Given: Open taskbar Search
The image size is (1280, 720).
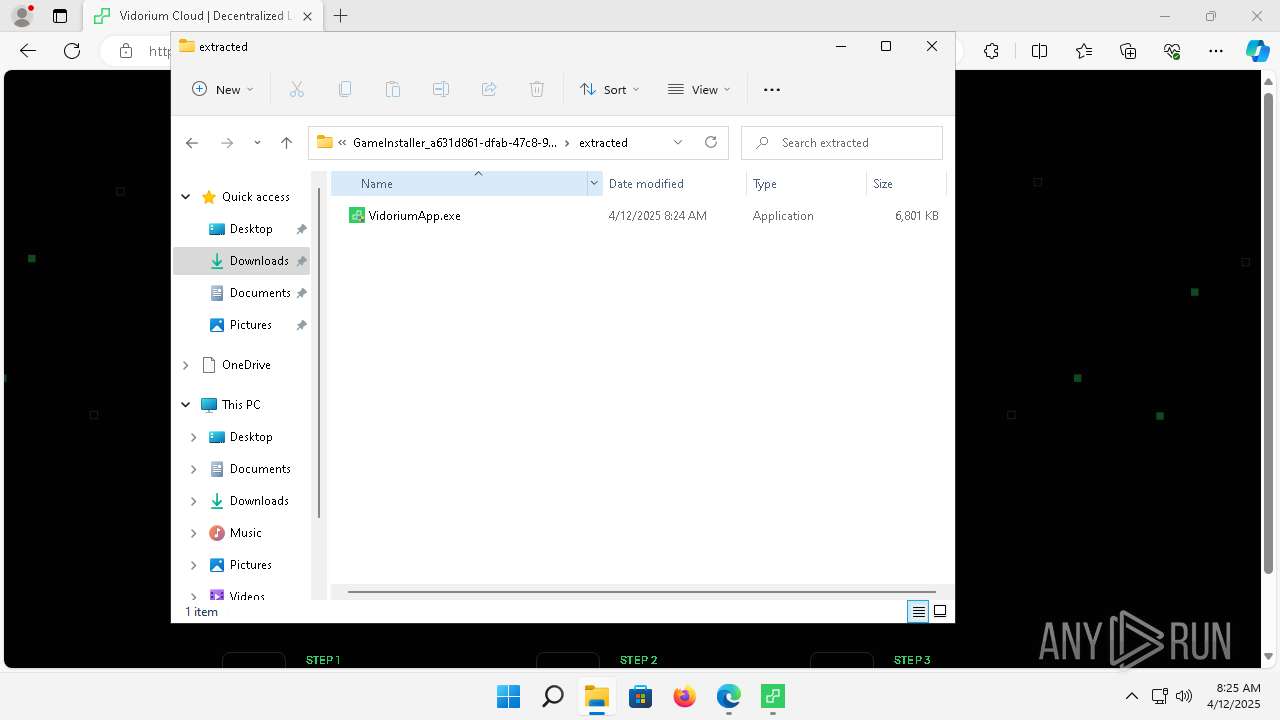Looking at the screenshot, I should click(552, 696).
